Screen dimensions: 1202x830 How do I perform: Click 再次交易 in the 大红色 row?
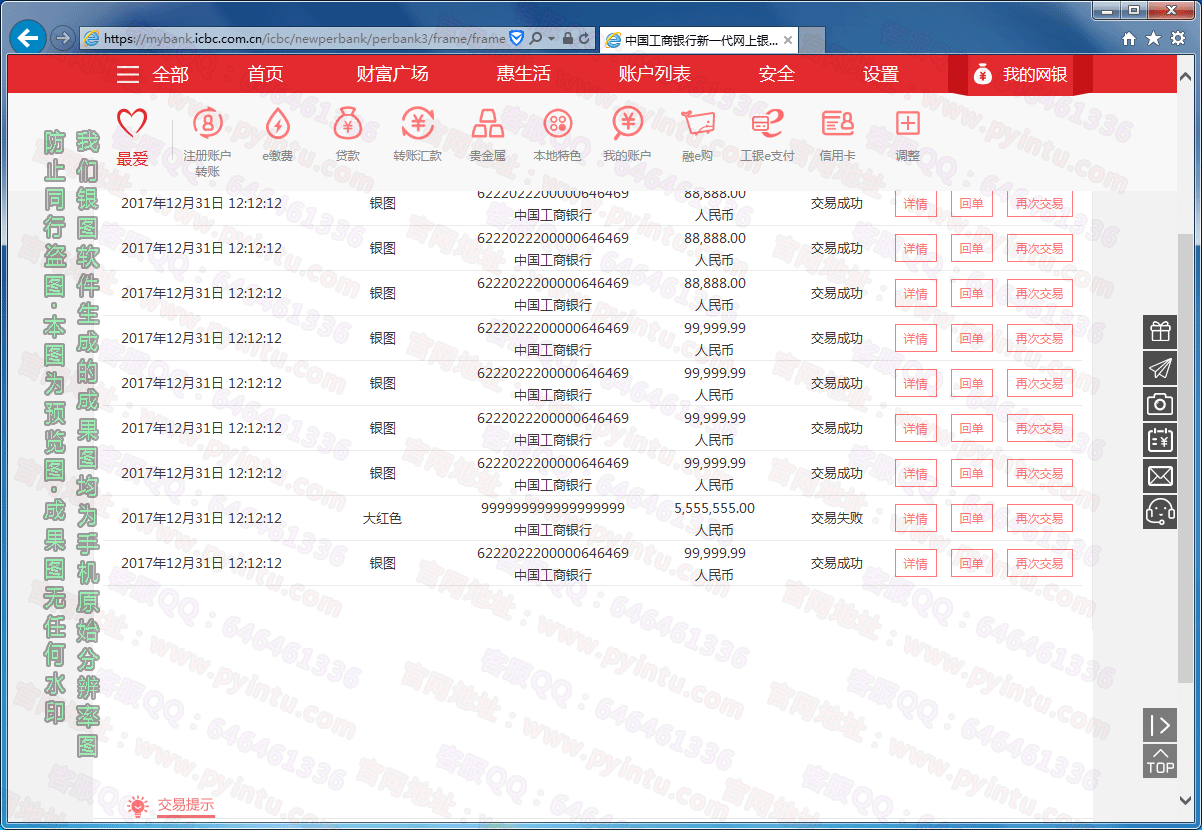[x=1039, y=518]
